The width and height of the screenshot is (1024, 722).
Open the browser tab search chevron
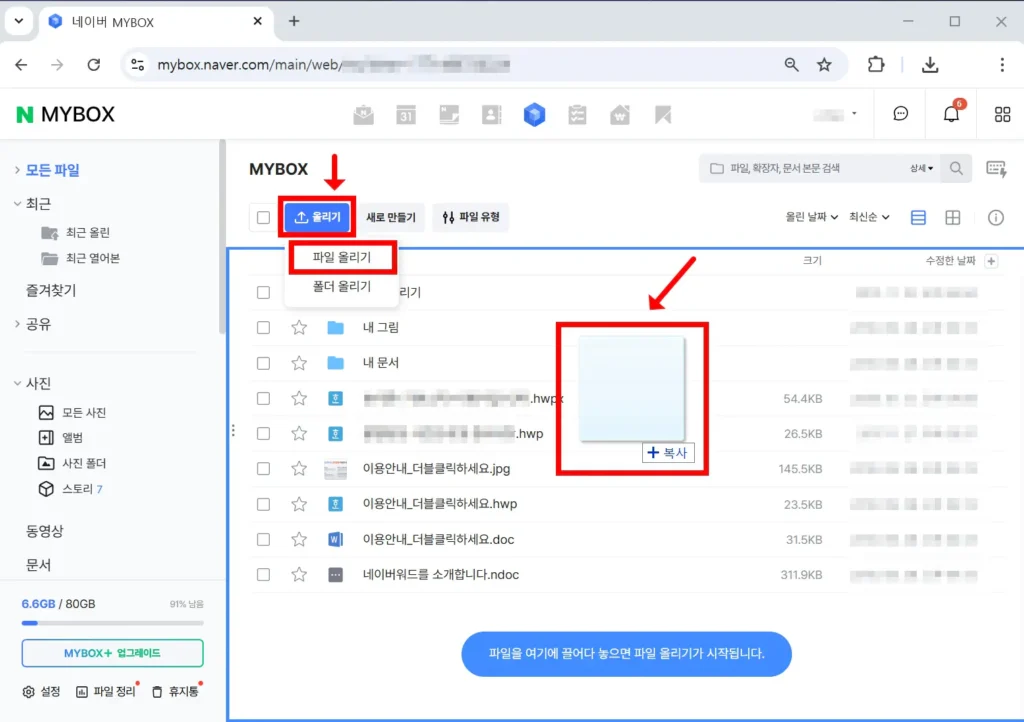pyautogui.click(x=19, y=21)
